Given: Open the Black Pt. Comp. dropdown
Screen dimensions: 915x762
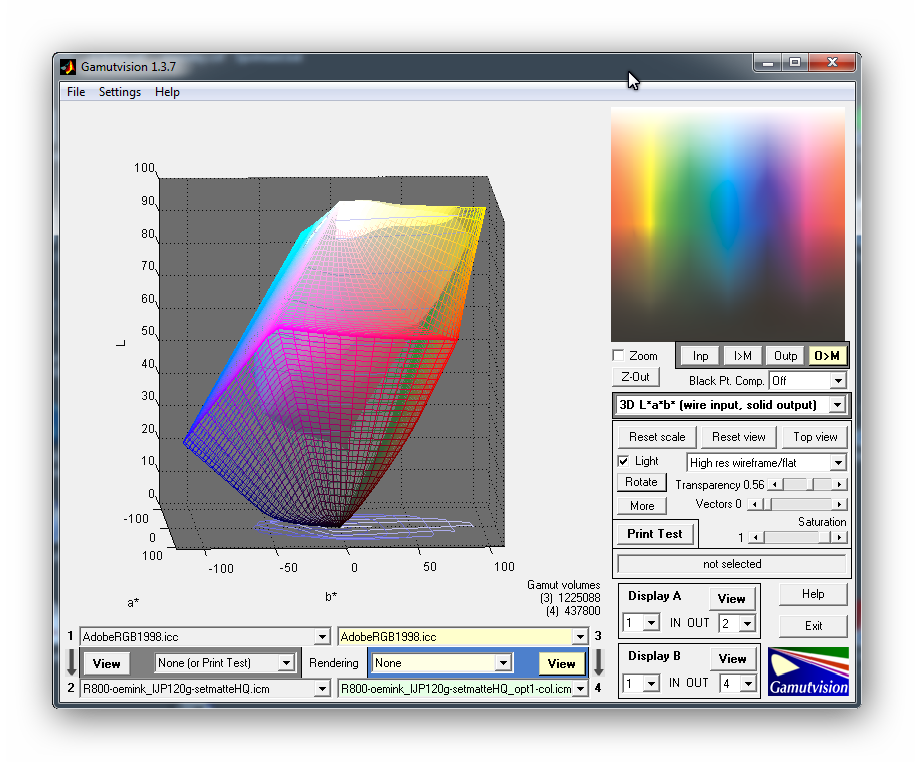Looking at the screenshot, I should click(837, 381).
